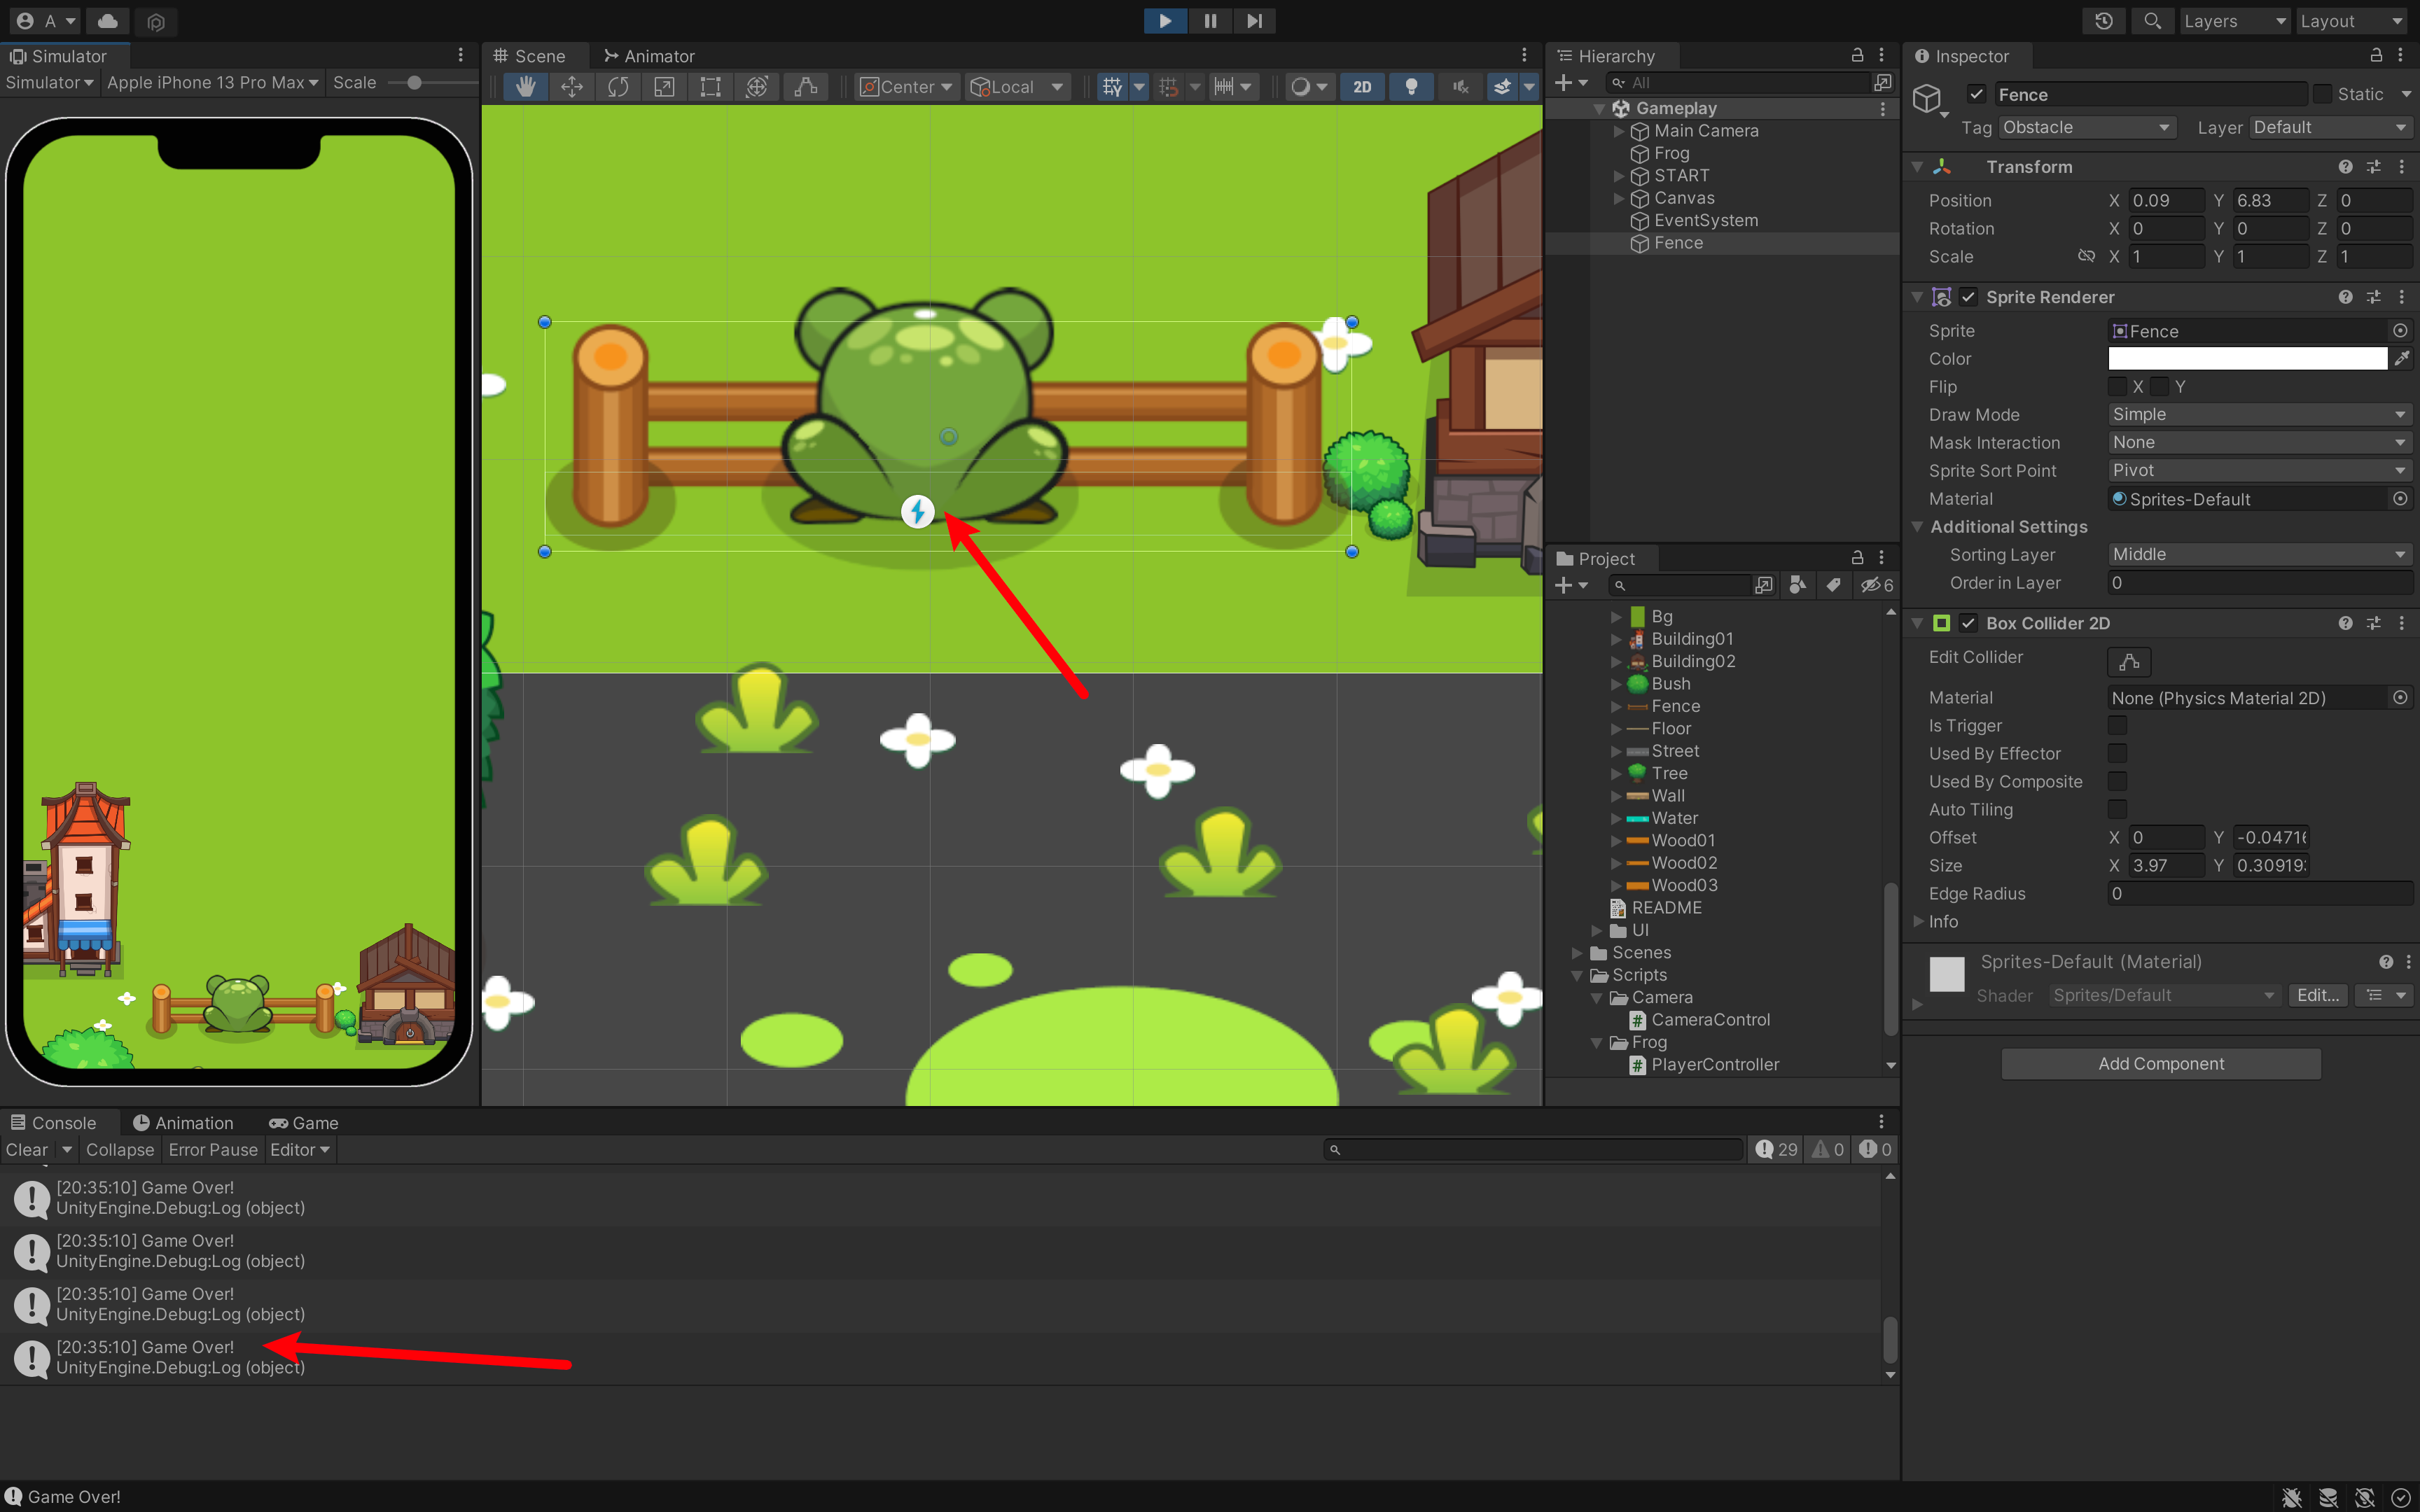This screenshot has width=2420, height=1512.
Task: Lock the Hierarchy panel
Action: [x=1857, y=56]
